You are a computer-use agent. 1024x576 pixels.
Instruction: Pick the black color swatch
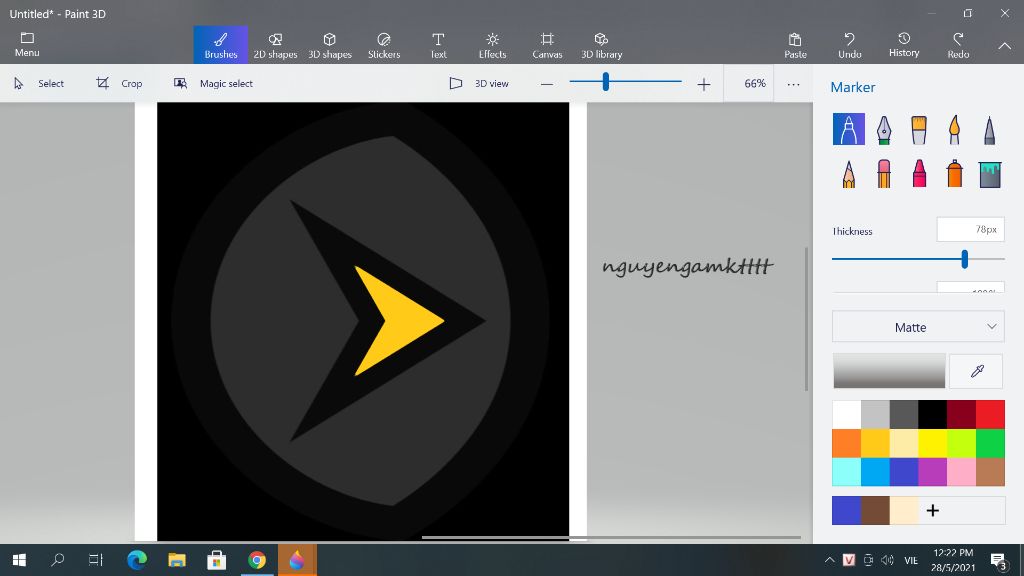[933, 415]
